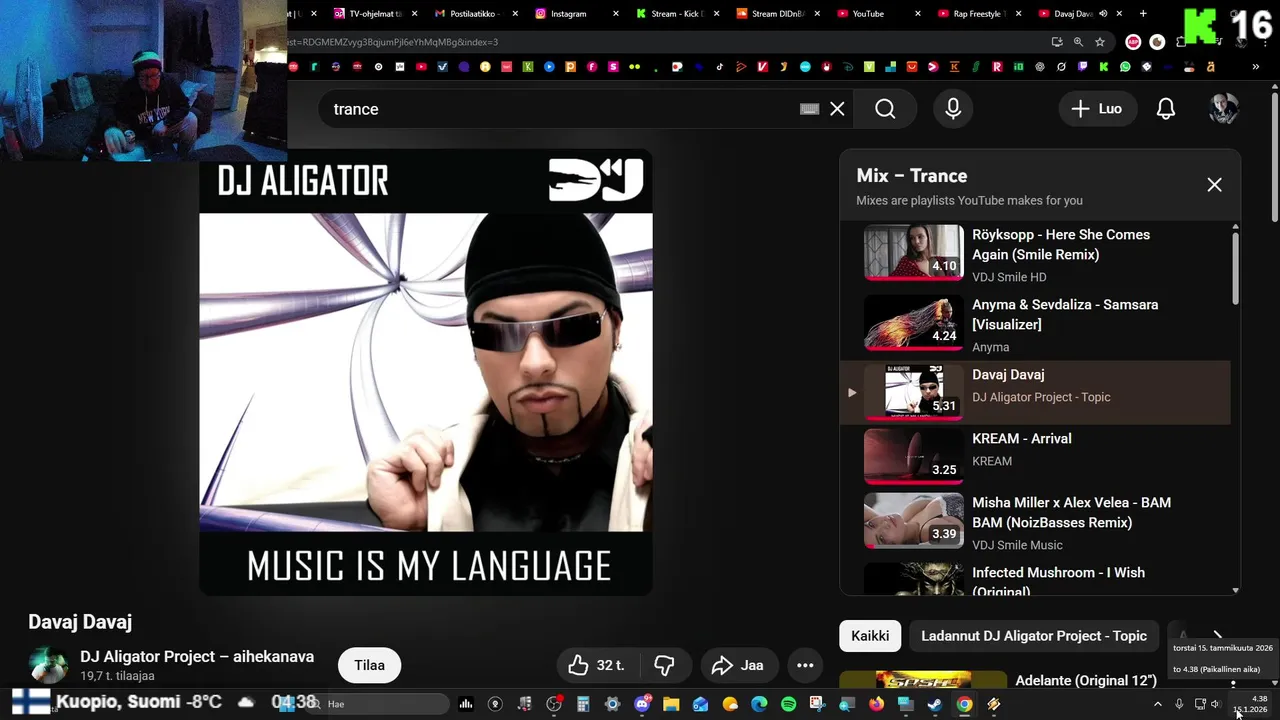
Task: Open Microsoft Edge from the taskbar
Action: click(x=759, y=704)
